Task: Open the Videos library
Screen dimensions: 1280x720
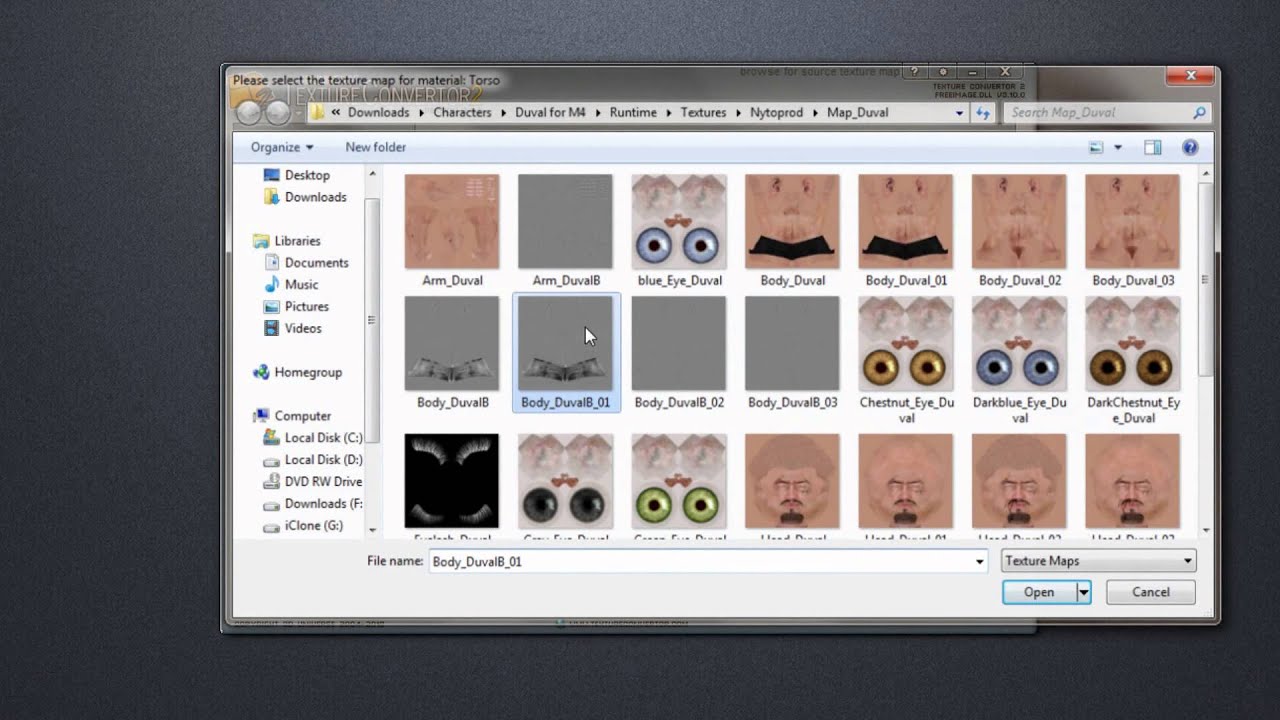Action: 292,329
